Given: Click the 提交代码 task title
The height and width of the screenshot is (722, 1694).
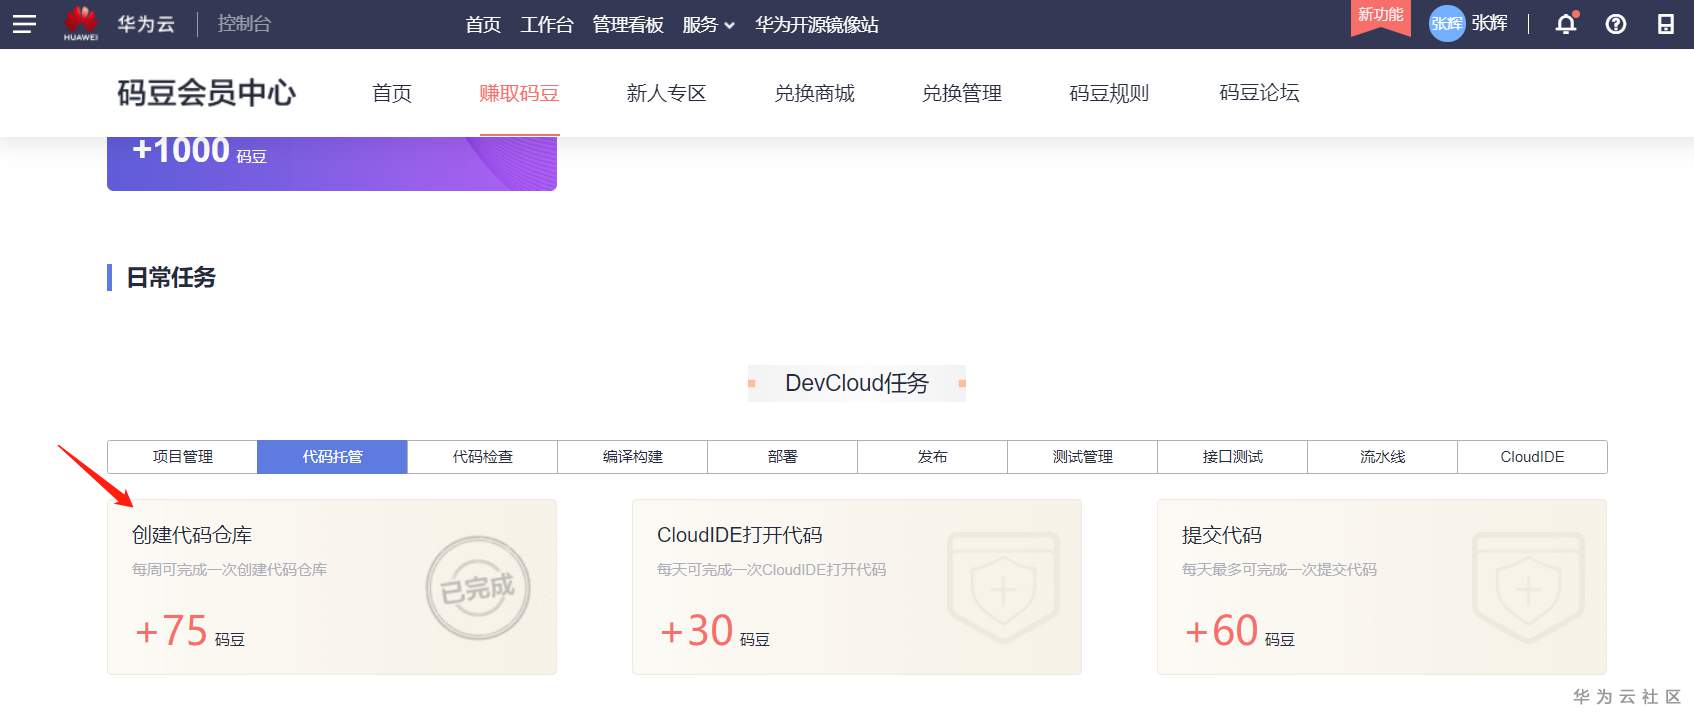Looking at the screenshot, I should point(1222,535).
